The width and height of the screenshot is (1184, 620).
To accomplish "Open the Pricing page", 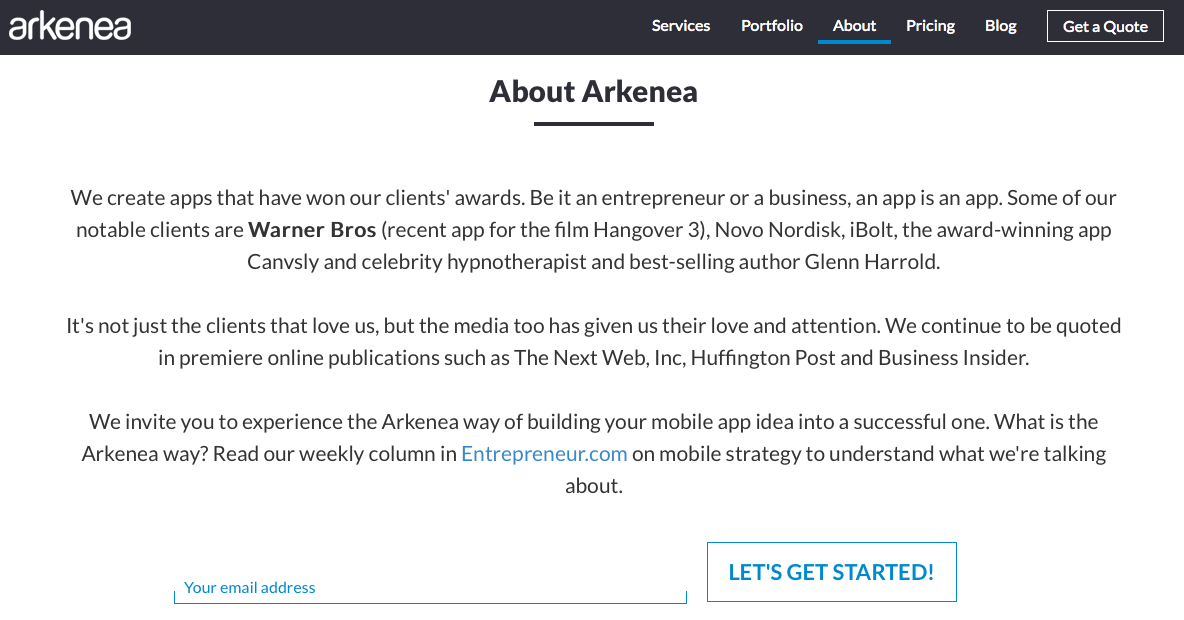I will pos(930,26).
